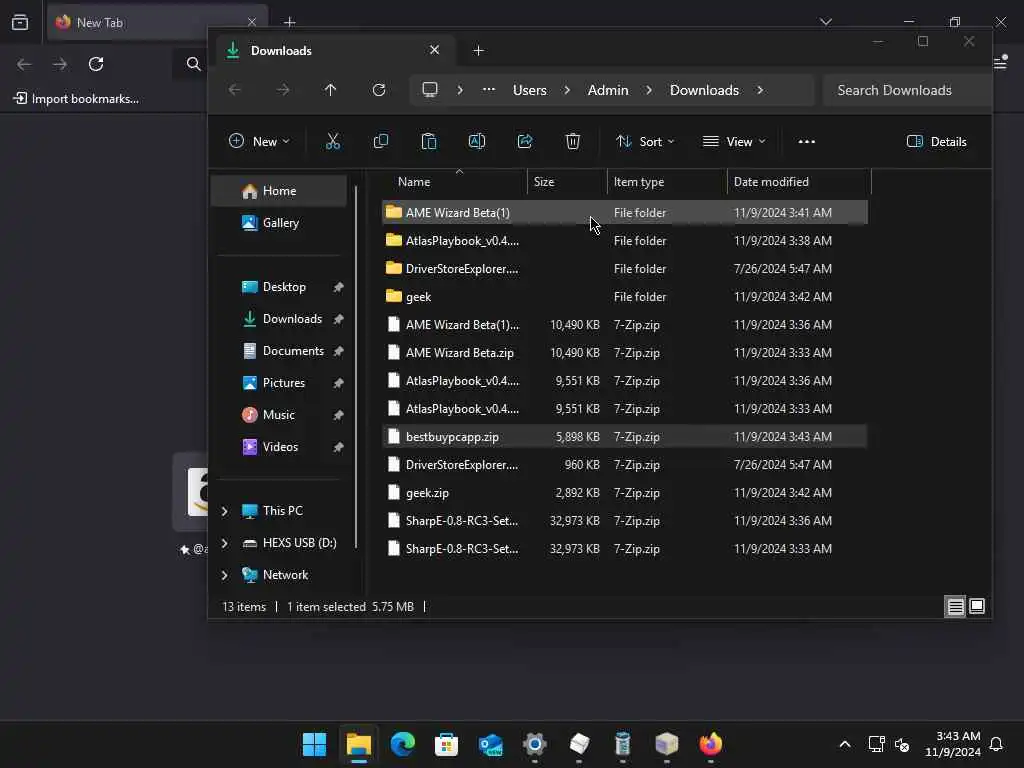Click the Search Downloads field

(908, 90)
